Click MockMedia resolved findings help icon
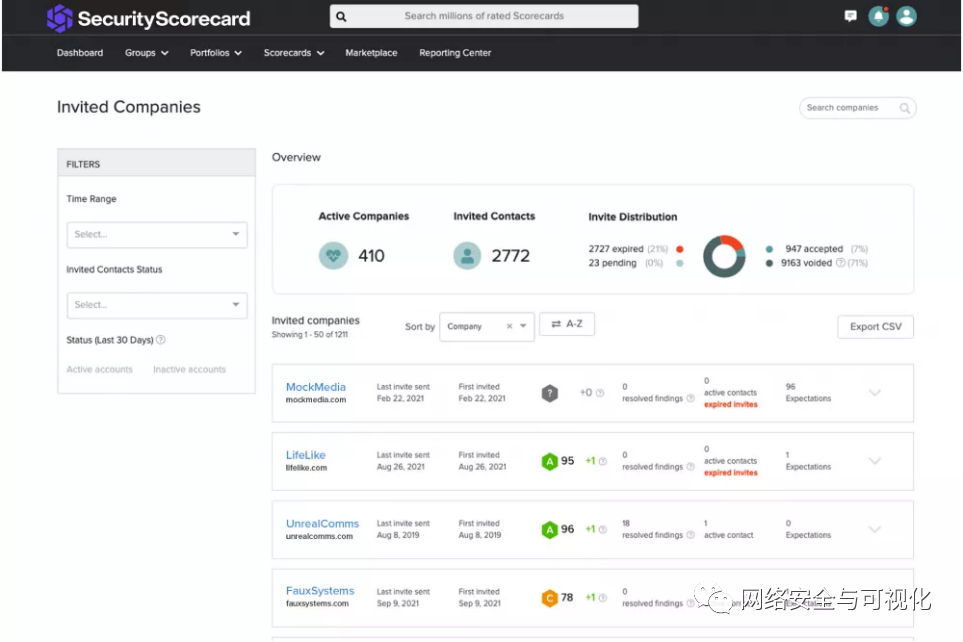Screen dimensions: 963x642 click(x=690, y=399)
